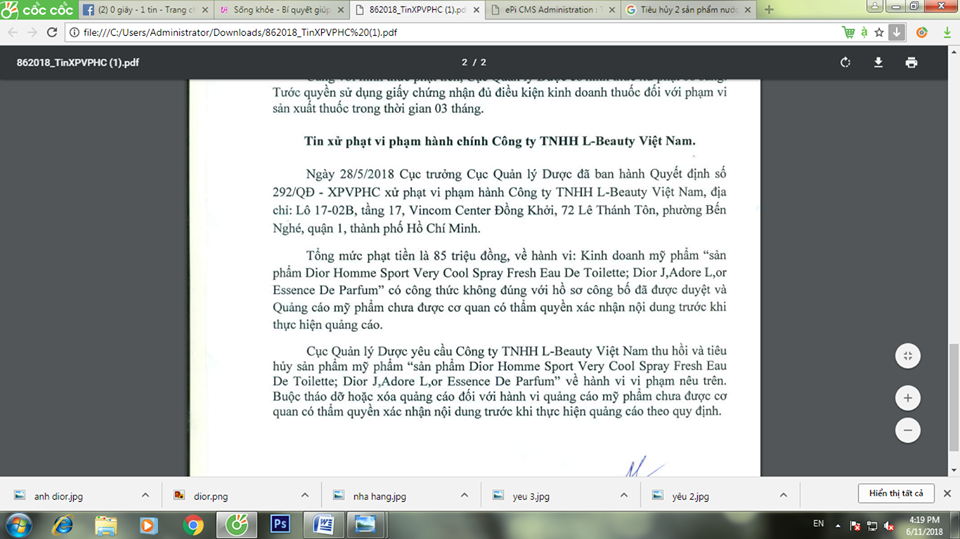Click the fit to page button
Viewport: 960px width, 539px height.
907,356
